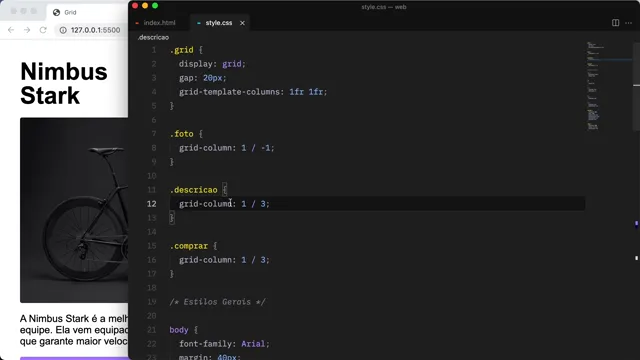Click the browser forward arrow

[27, 30]
